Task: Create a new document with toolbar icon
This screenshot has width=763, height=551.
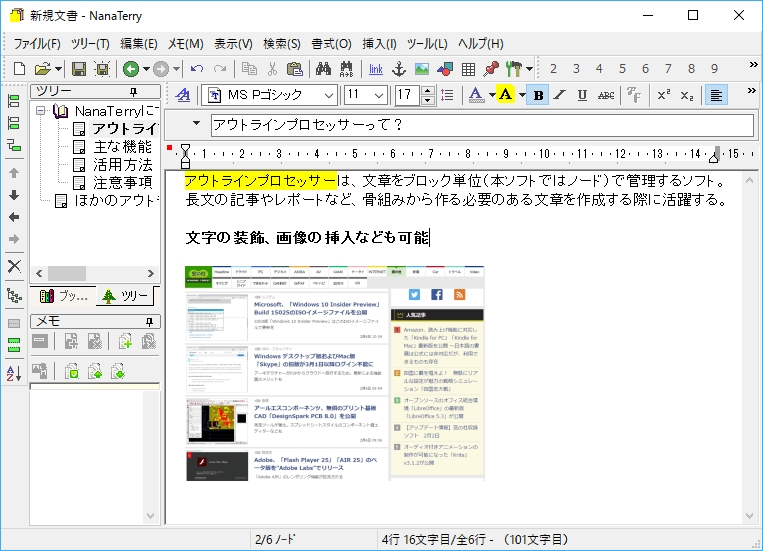Action: [19, 69]
